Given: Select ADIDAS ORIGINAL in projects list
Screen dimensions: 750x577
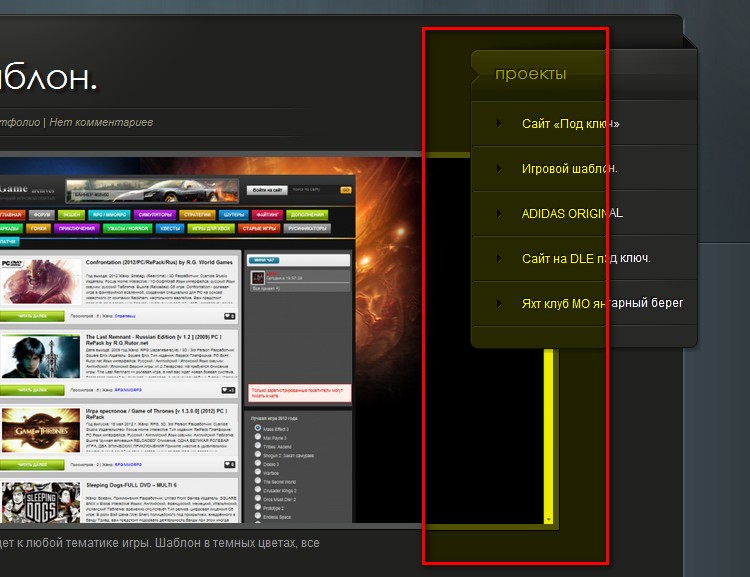Looking at the screenshot, I should pos(571,214).
